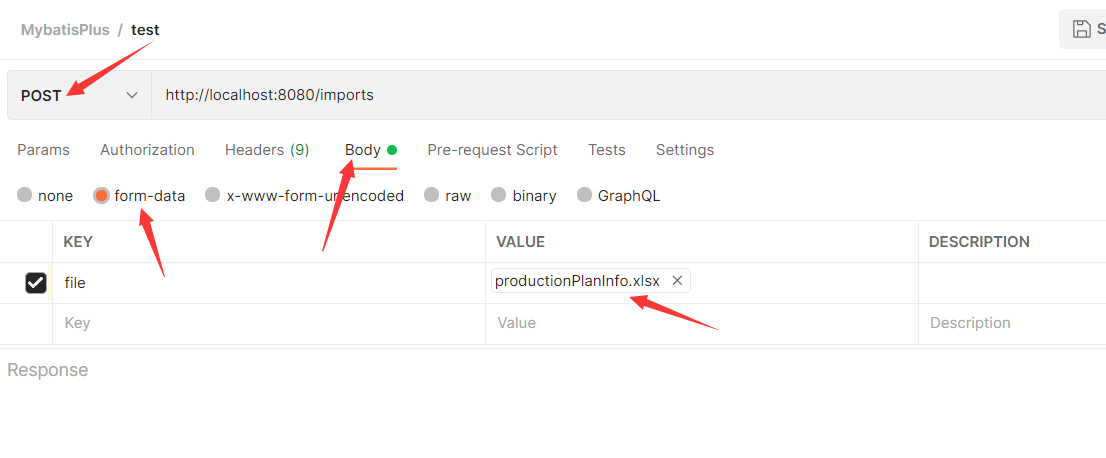
Task: Open the POST method dropdown
Action: pyautogui.click(x=79, y=95)
